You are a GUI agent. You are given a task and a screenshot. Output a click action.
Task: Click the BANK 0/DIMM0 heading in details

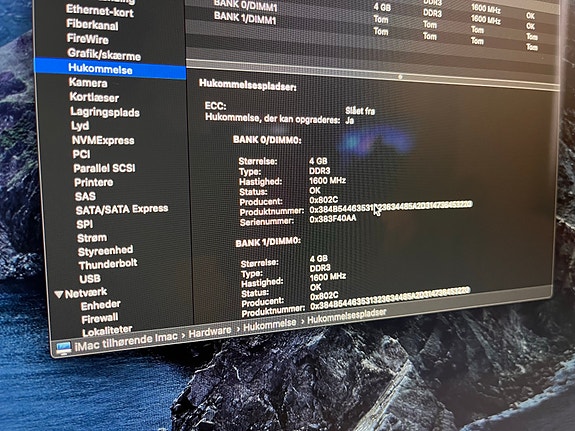coord(267,140)
